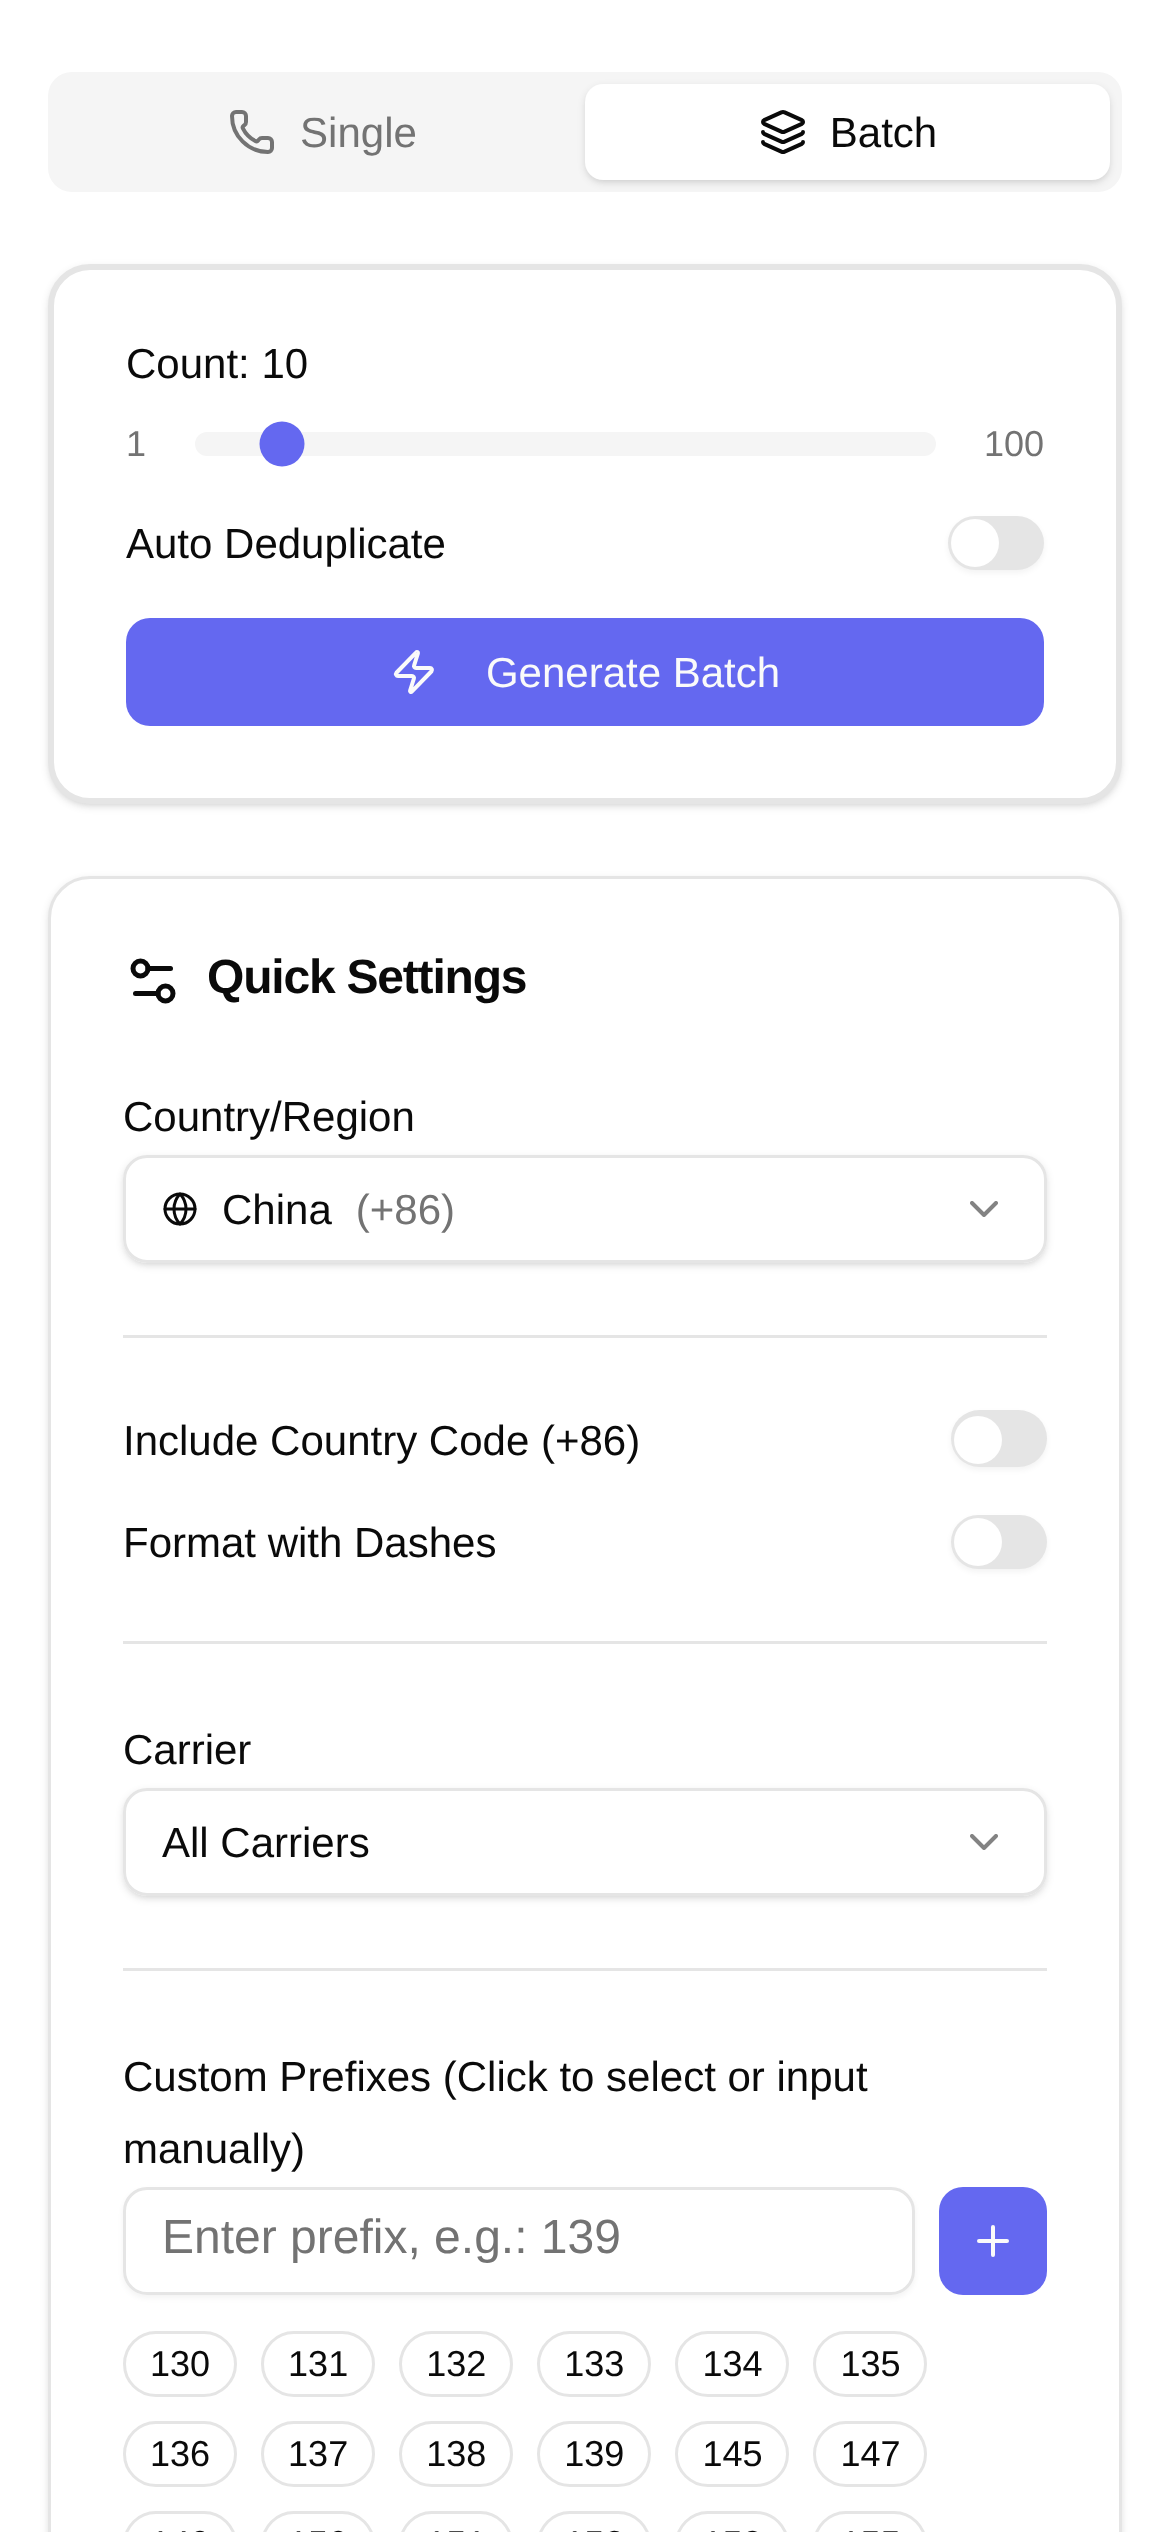Image resolution: width=1170 pixels, height=2532 pixels.
Task: Click the layers icon on the Batch tab
Action: click(783, 131)
